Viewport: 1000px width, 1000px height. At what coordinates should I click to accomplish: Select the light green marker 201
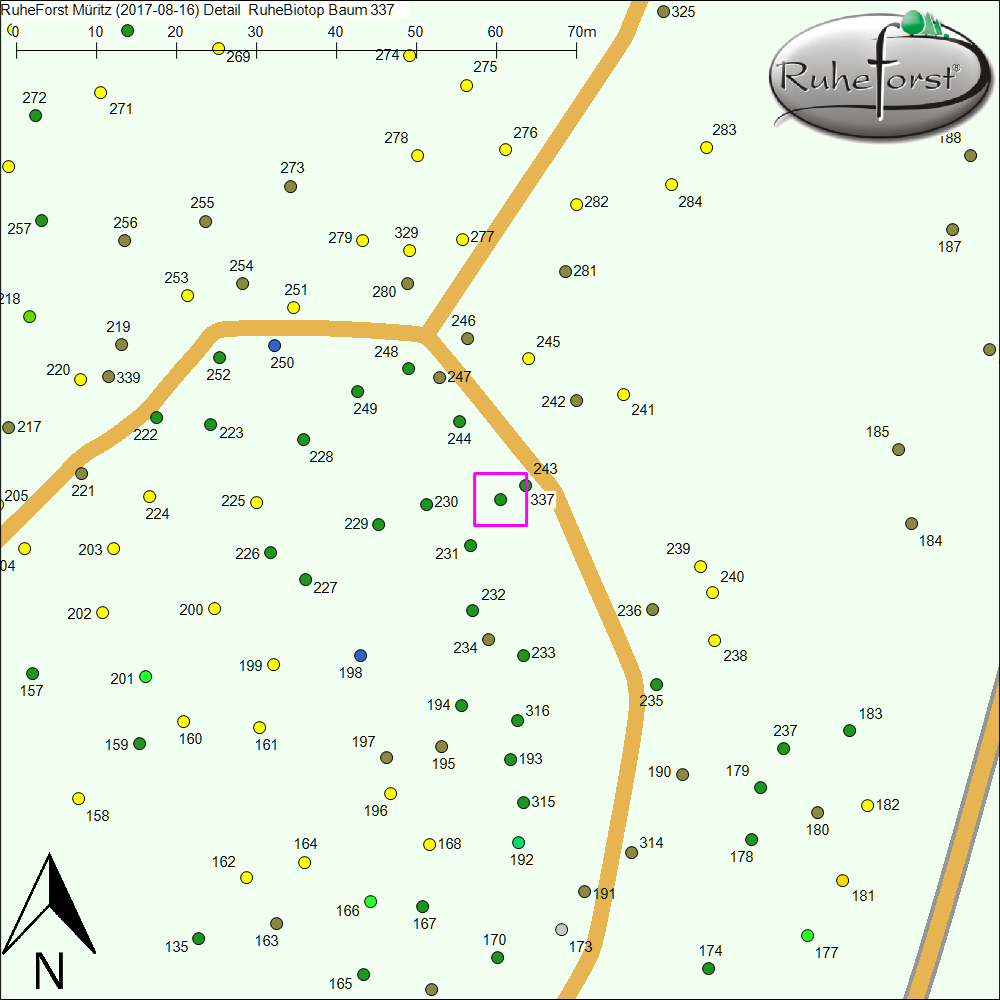coord(146,677)
